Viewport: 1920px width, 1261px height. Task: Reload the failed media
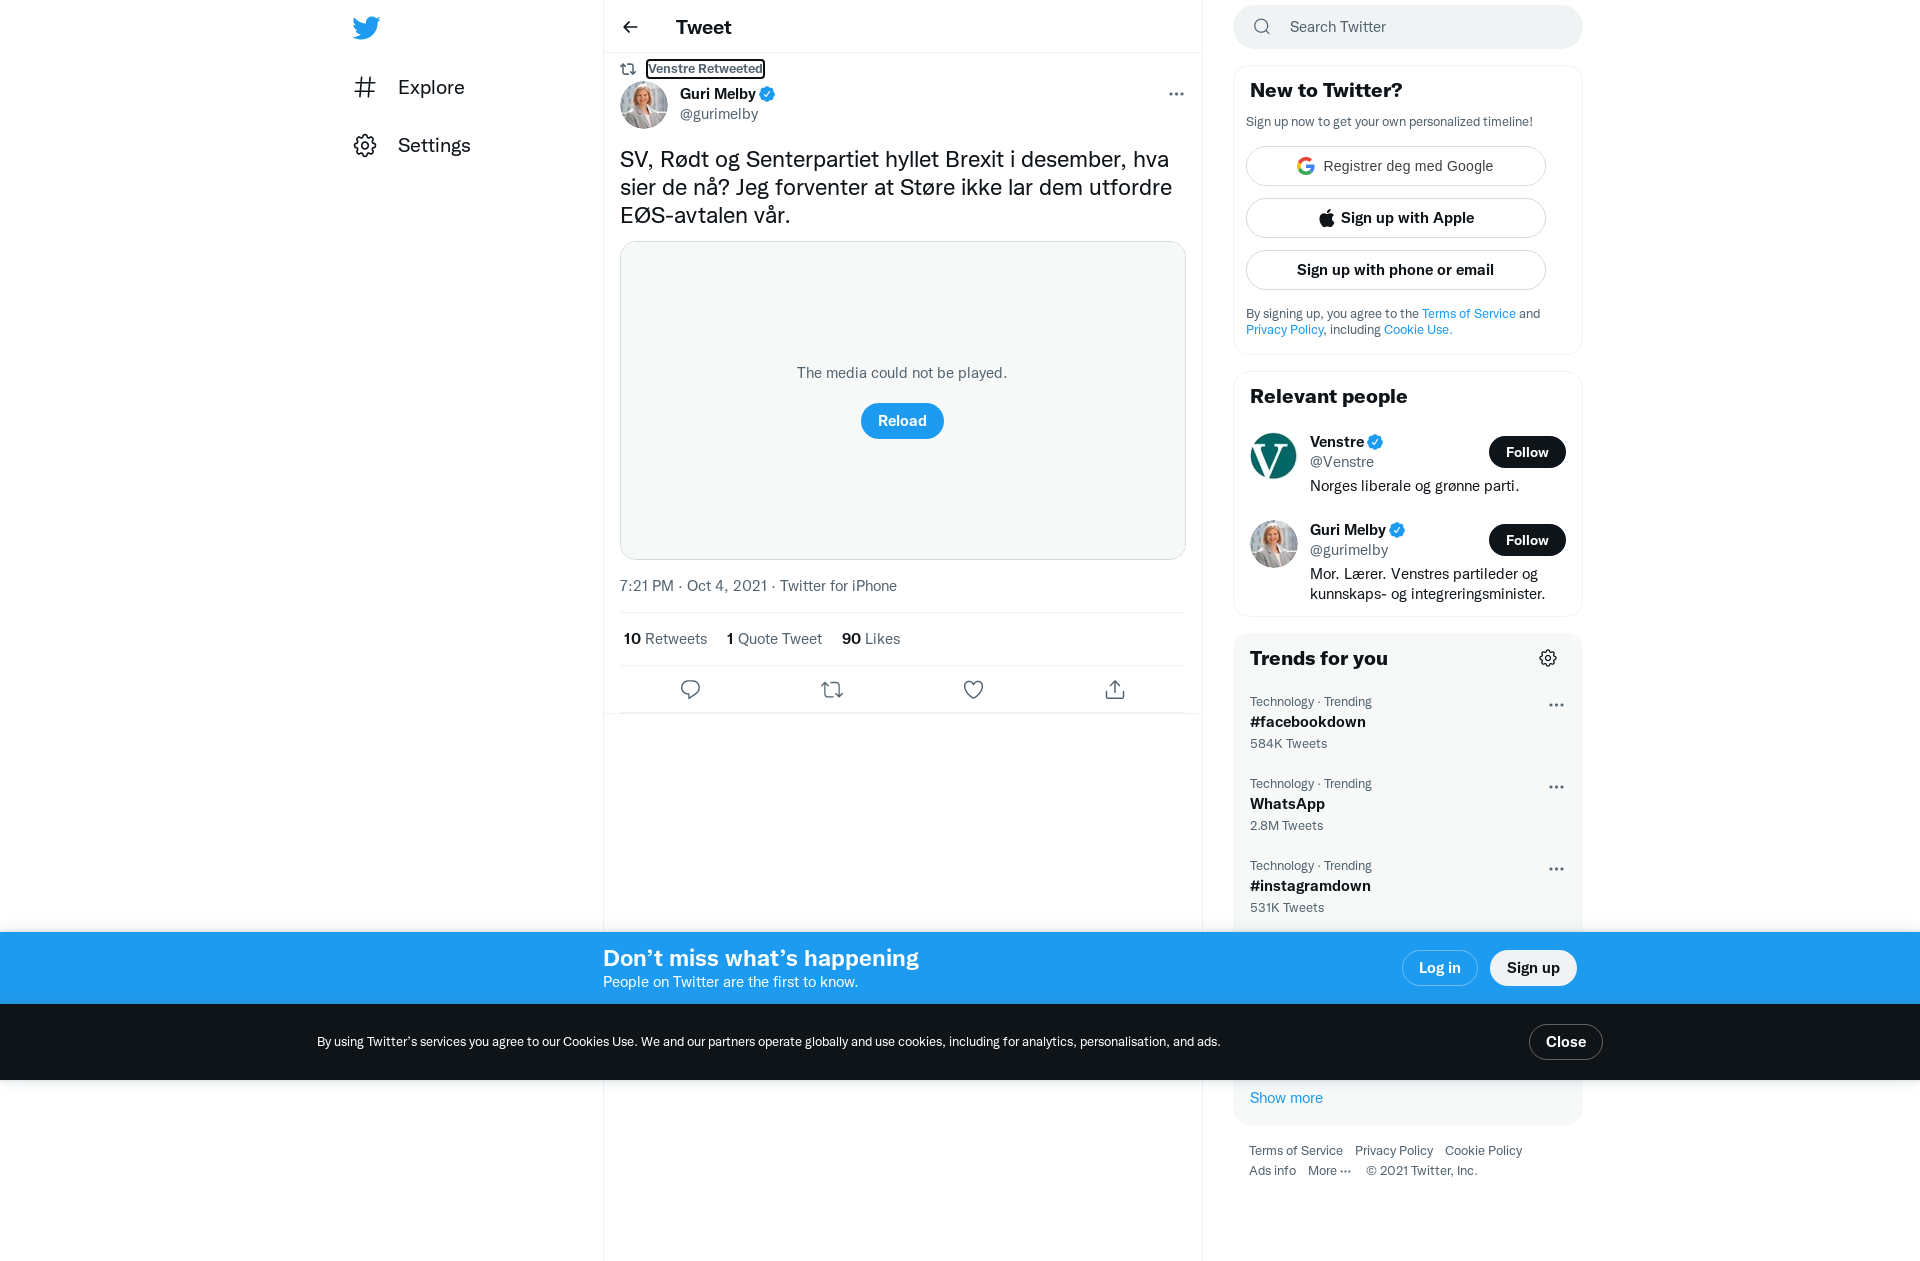[902, 421]
